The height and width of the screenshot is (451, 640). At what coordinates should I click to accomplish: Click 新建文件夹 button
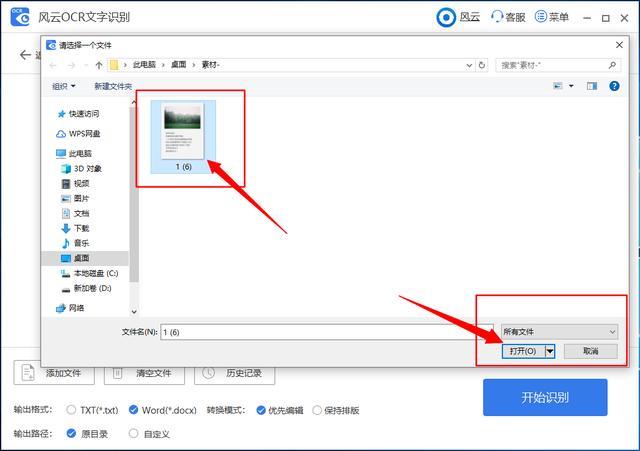click(x=113, y=86)
